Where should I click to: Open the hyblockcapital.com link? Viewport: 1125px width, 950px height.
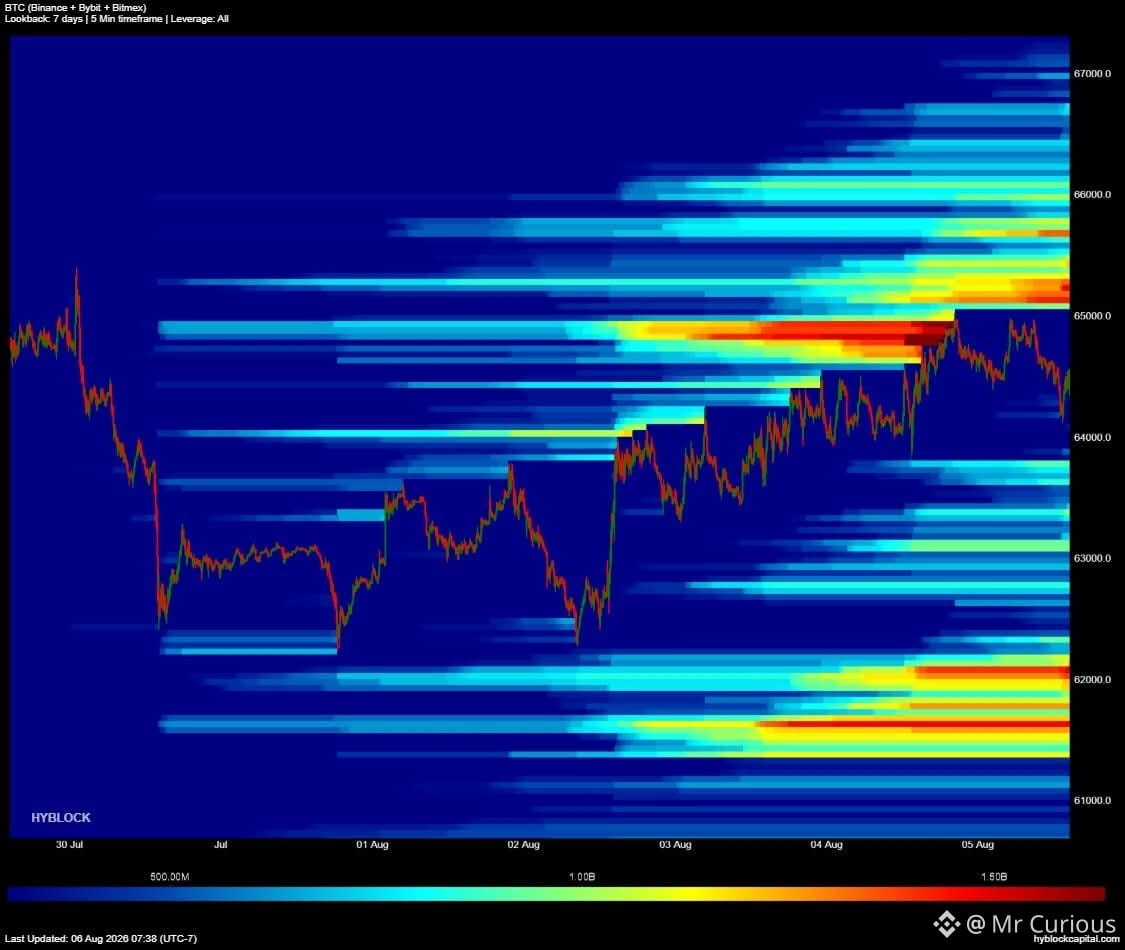coord(1076,939)
